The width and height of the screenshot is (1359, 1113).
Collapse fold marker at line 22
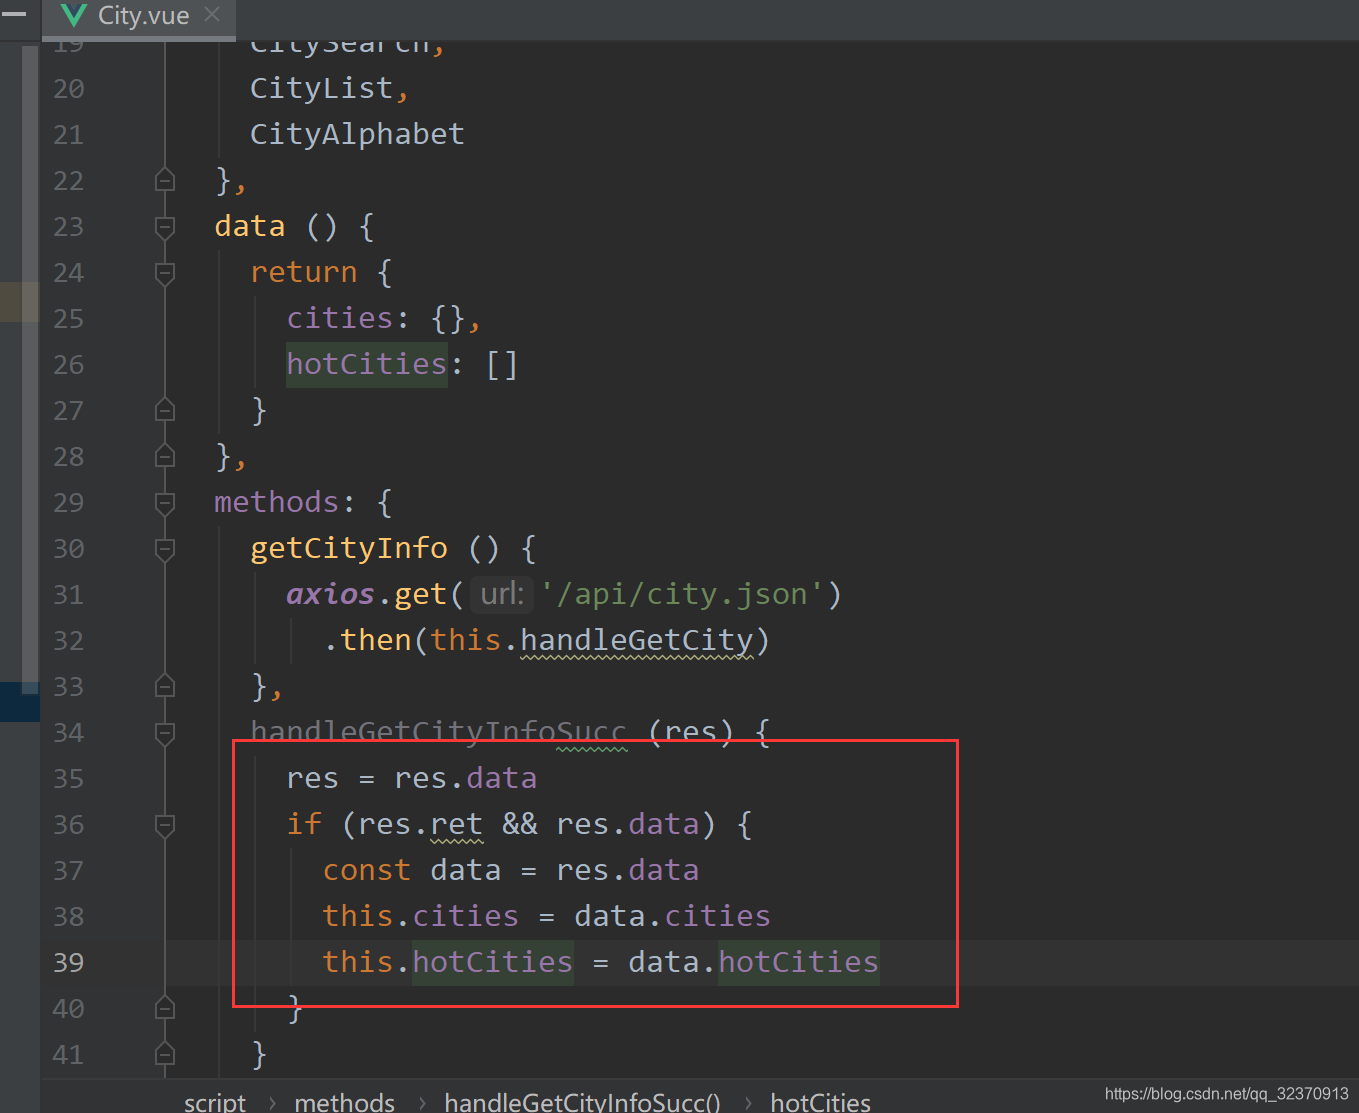click(x=165, y=180)
